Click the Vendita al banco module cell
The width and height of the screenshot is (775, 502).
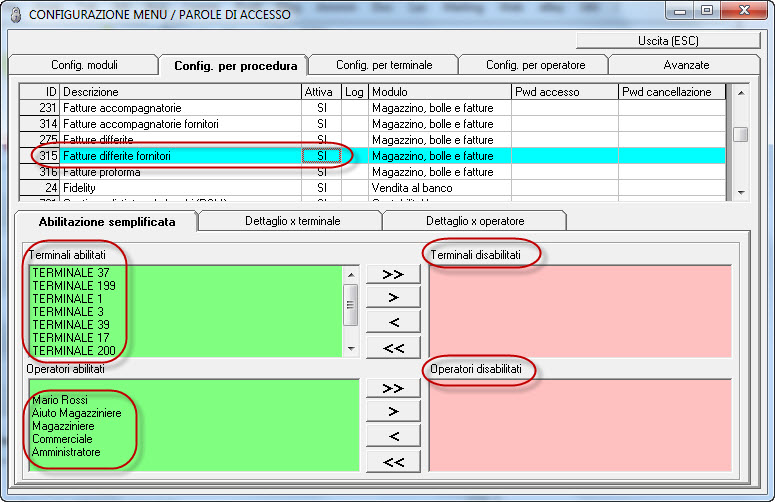pos(440,188)
